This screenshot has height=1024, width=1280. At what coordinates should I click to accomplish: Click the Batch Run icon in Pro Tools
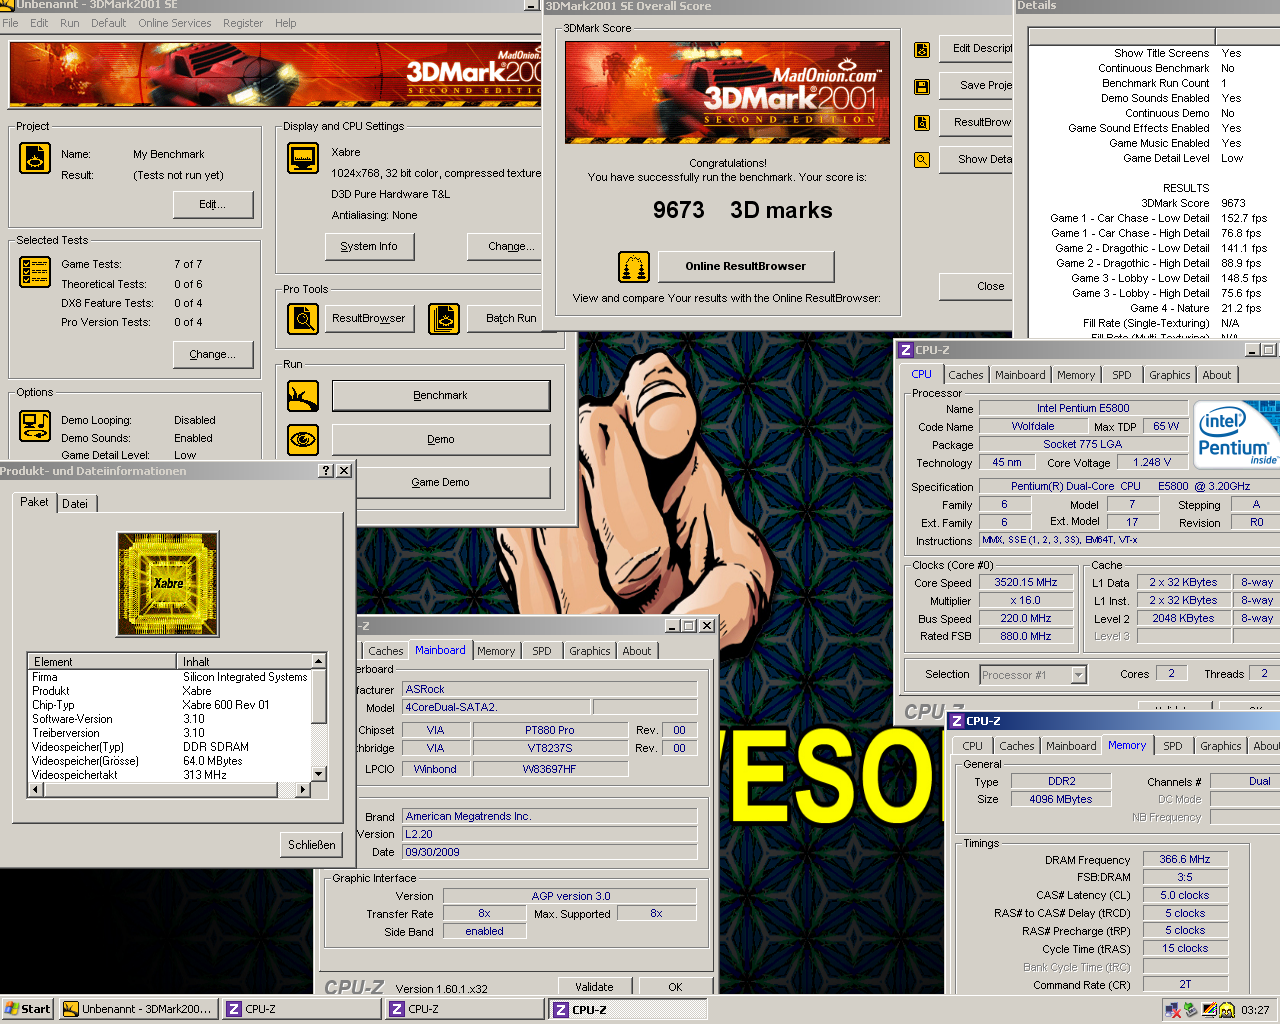coord(444,318)
